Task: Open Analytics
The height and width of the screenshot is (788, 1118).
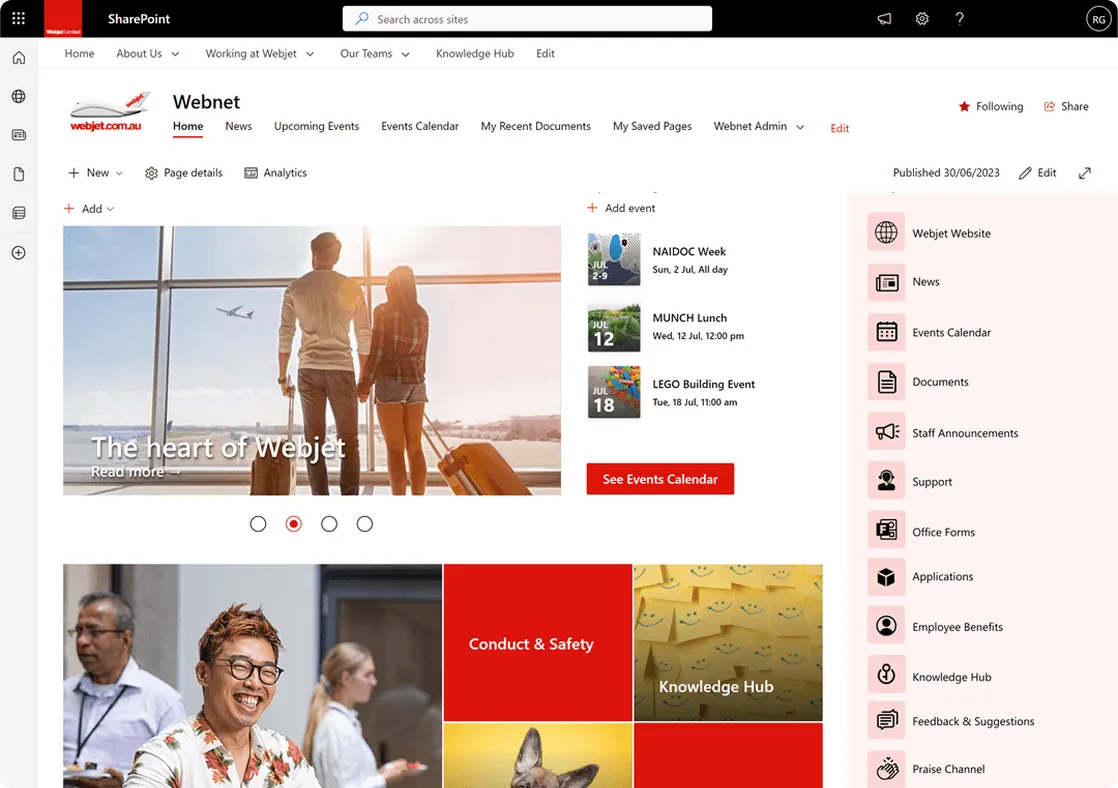Action: (x=275, y=173)
